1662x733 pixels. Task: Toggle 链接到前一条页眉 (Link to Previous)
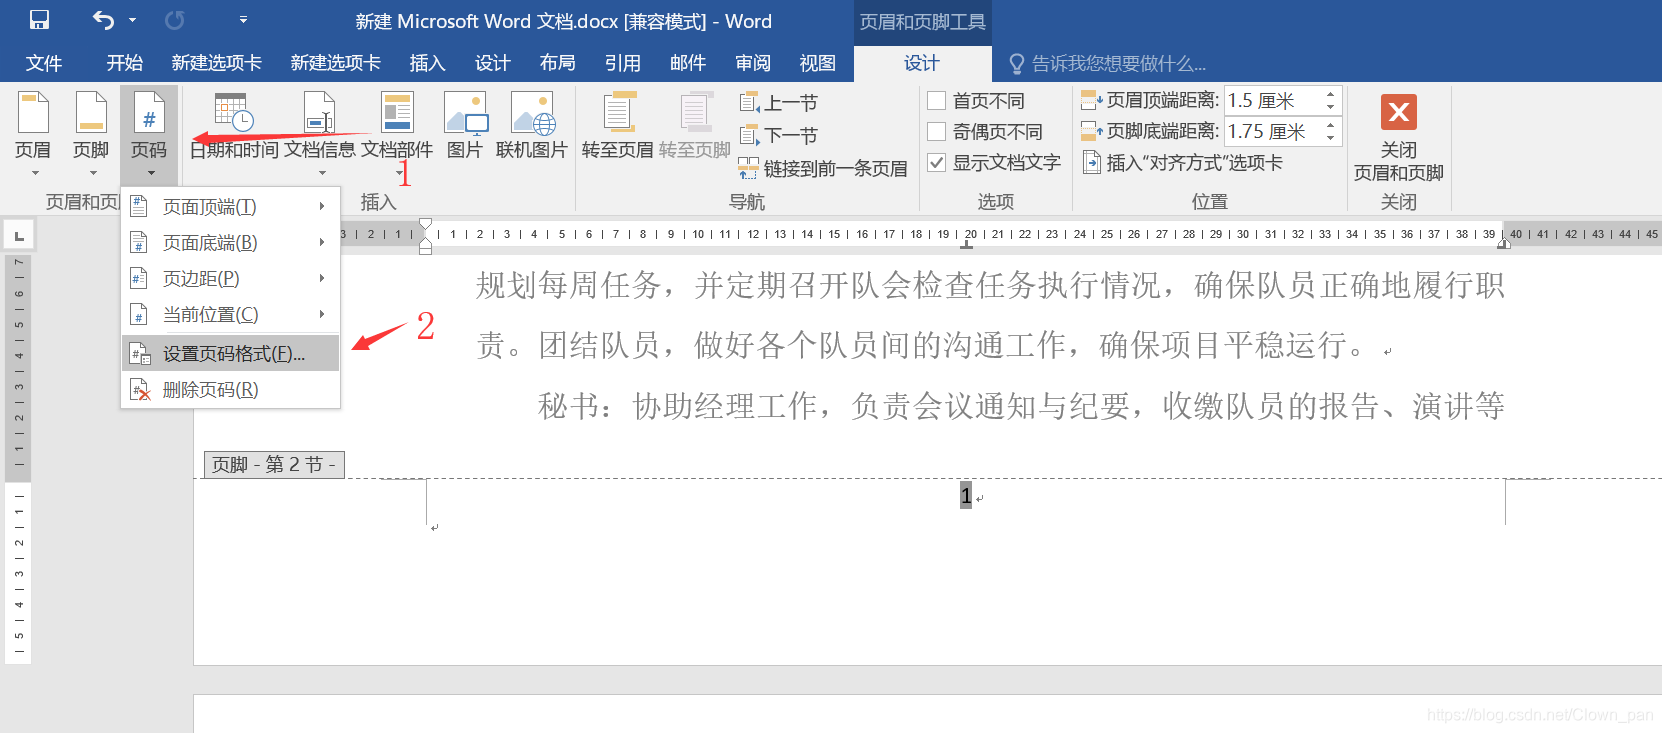click(x=823, y=168)
